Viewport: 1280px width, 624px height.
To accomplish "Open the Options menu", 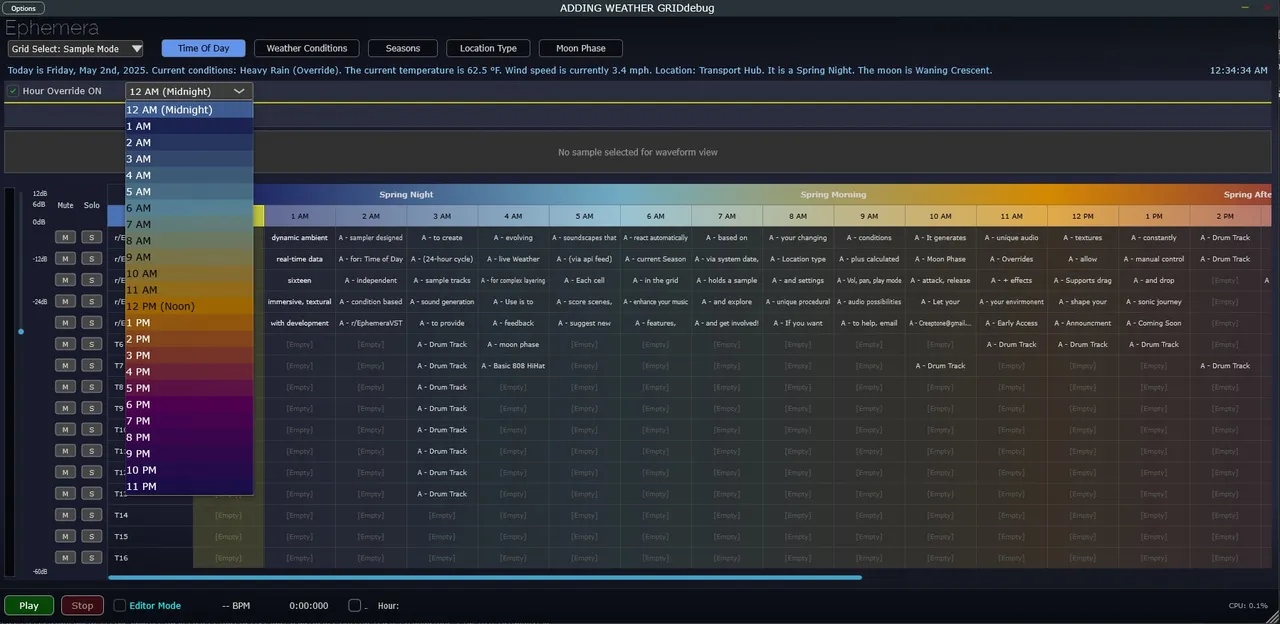I will click(24, 8).
